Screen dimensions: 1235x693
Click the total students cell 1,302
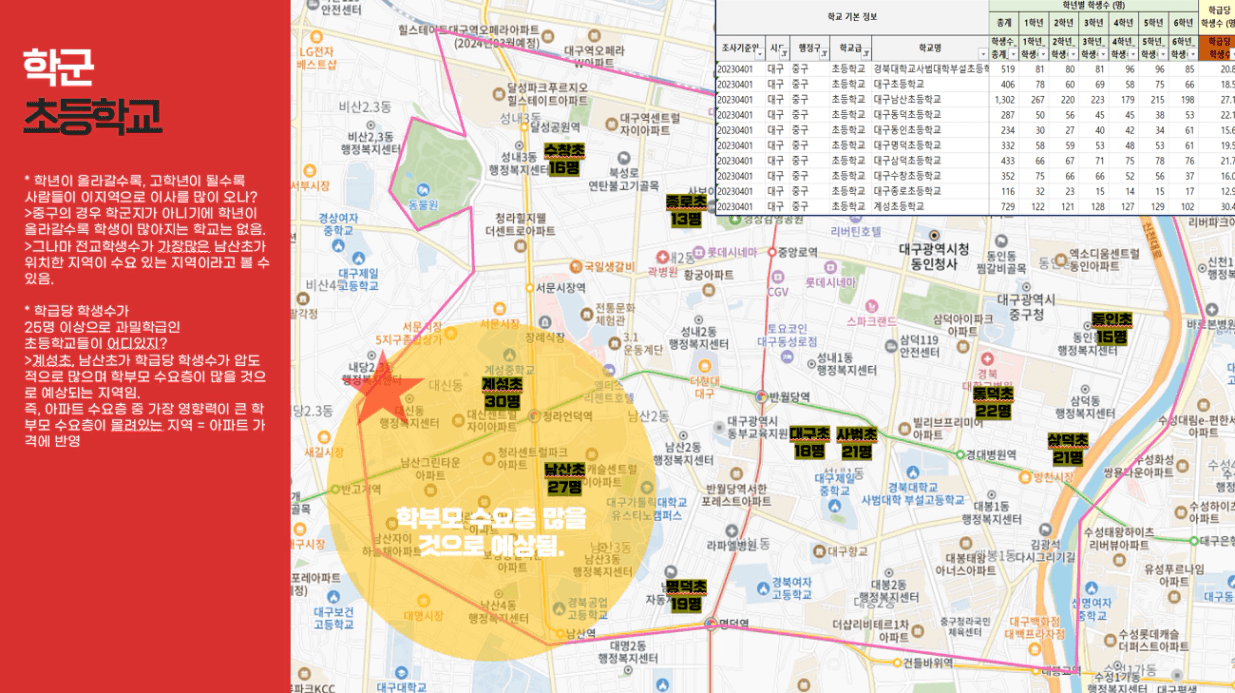[1004, 99]
